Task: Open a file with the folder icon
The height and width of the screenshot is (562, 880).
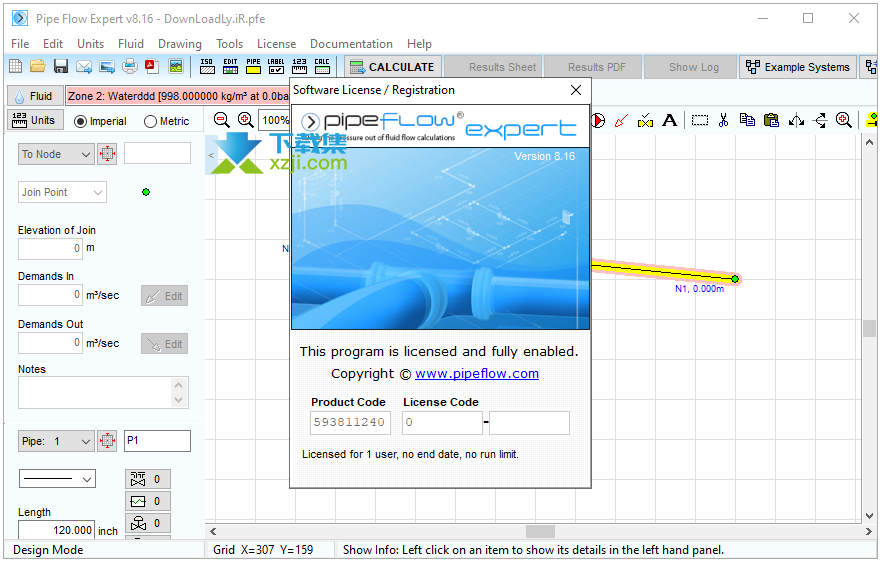Action: (38, 66)
